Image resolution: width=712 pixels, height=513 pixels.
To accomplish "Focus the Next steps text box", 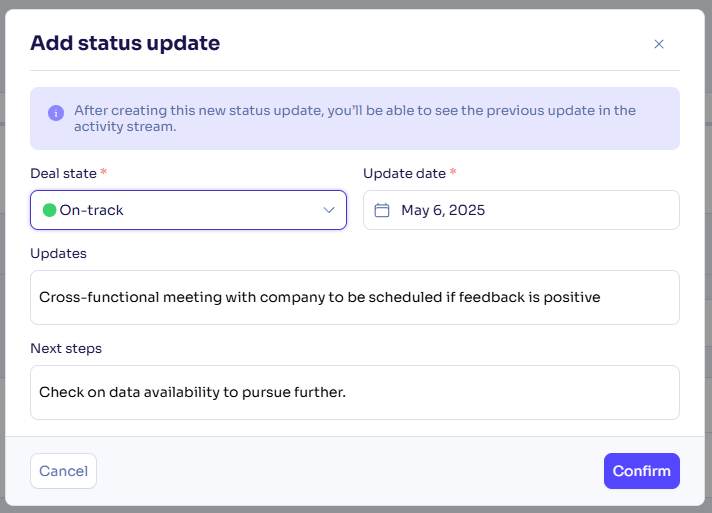I will (355, 392).
